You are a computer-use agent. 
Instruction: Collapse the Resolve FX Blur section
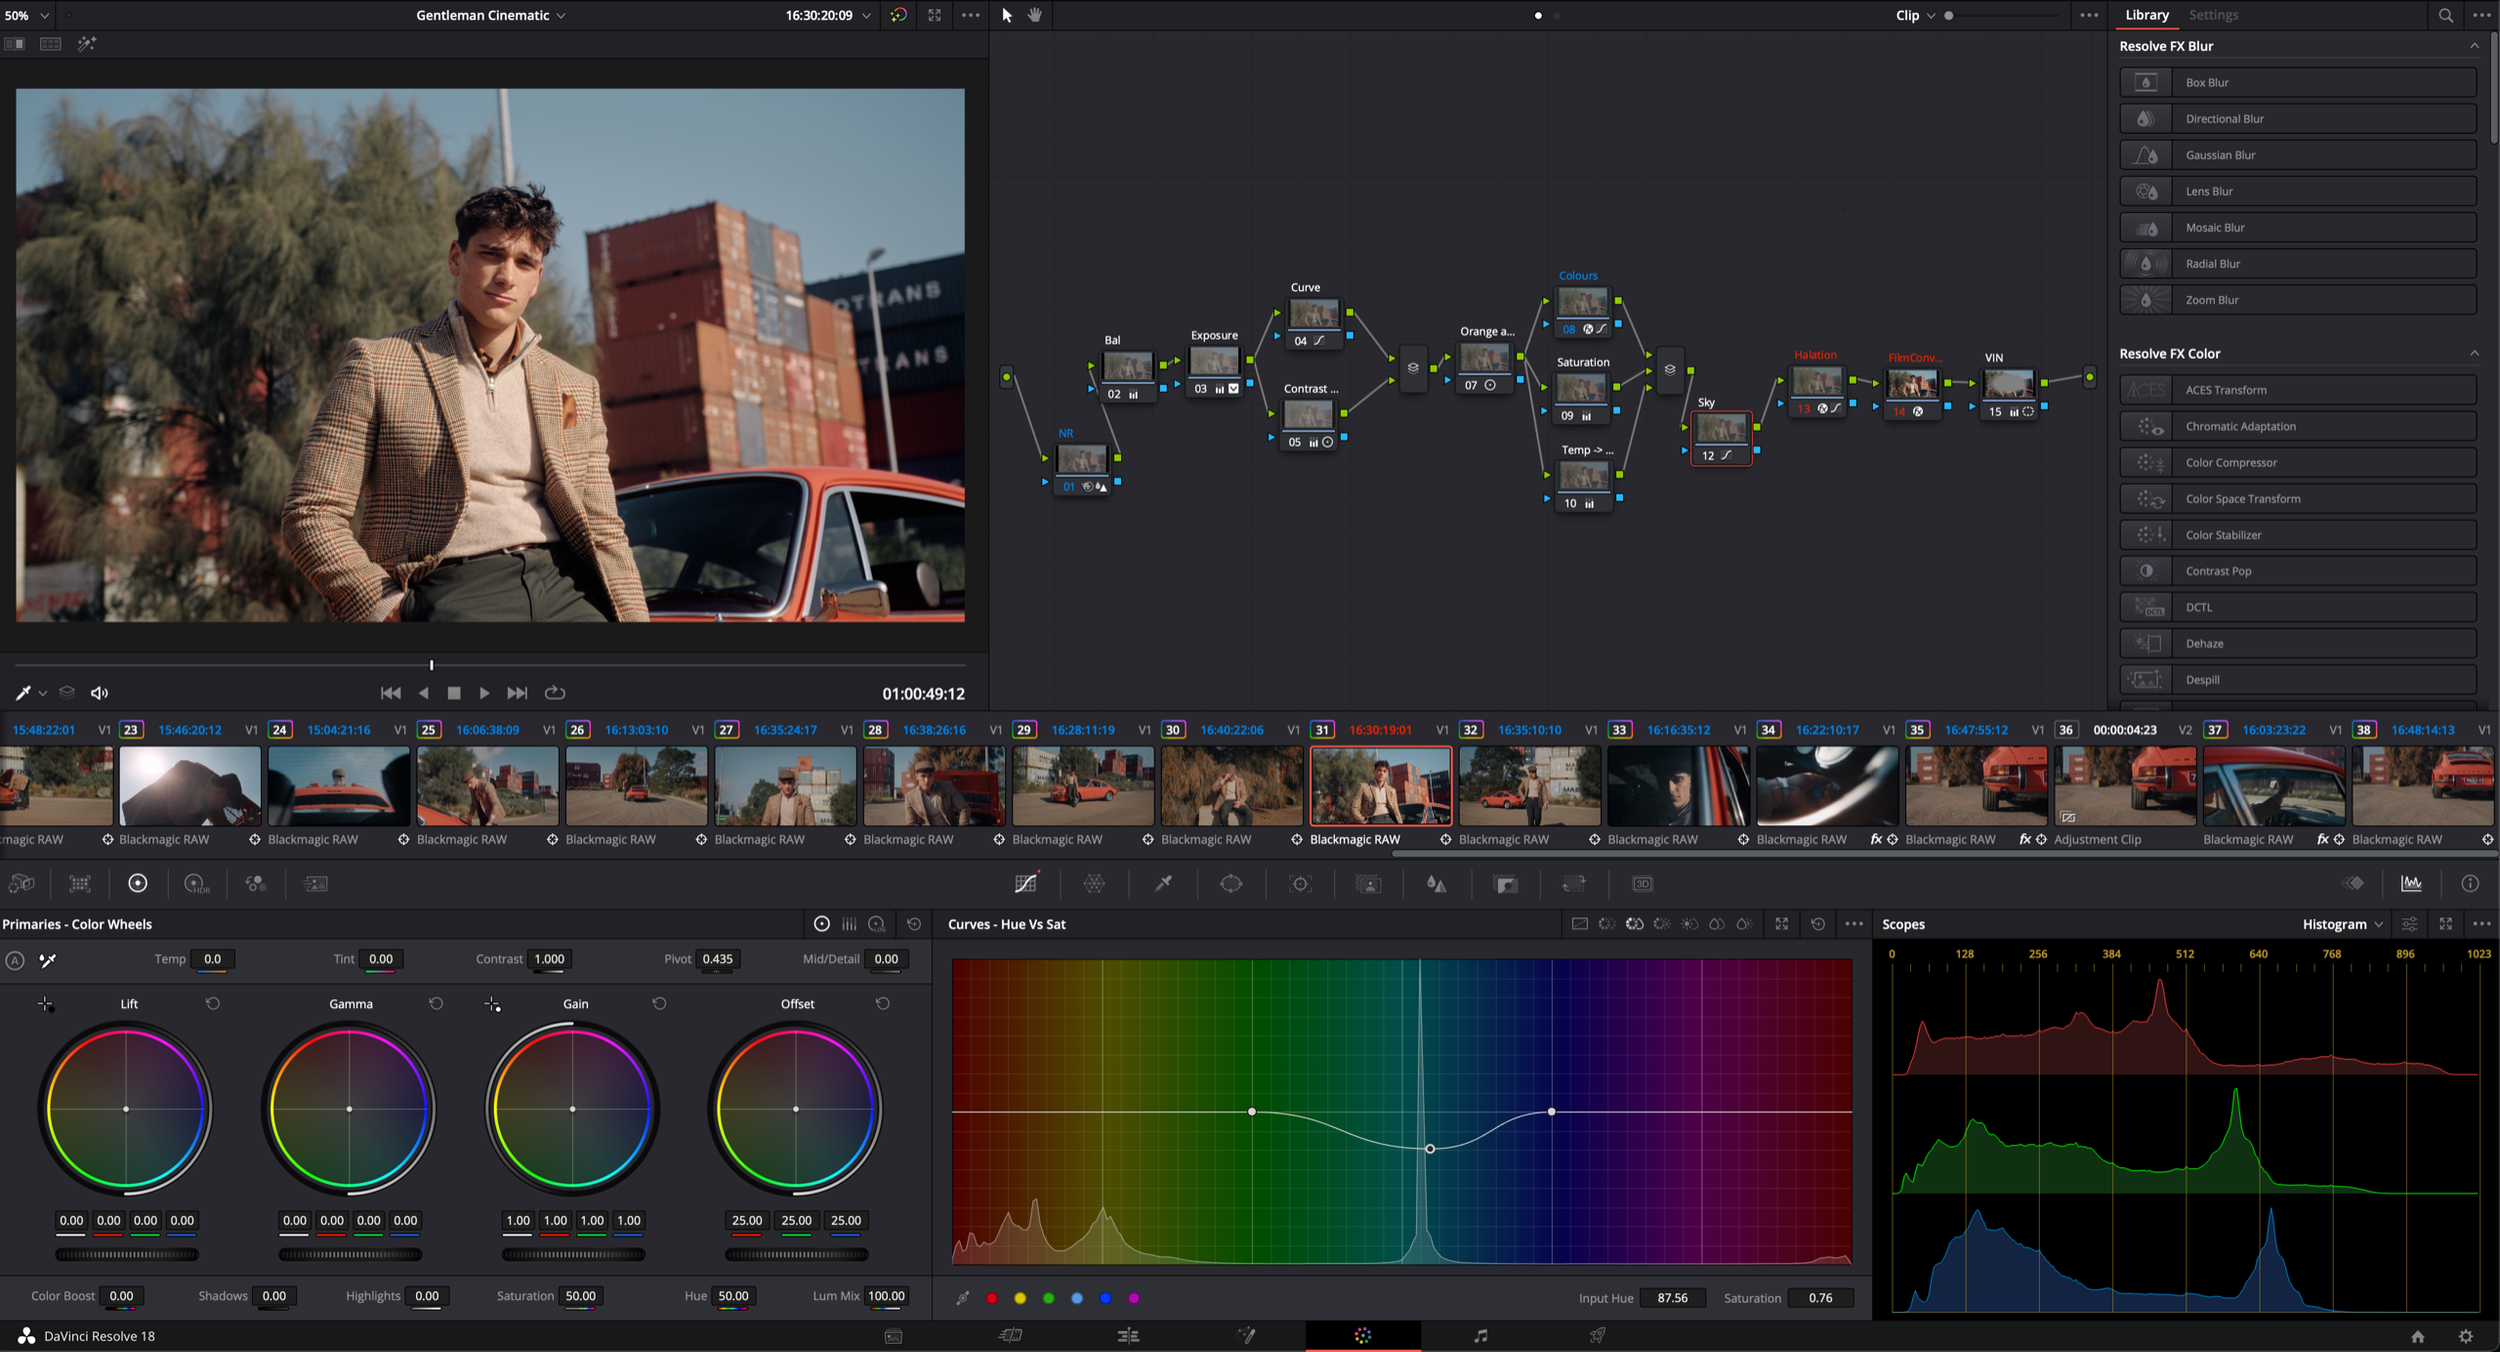2474,46
